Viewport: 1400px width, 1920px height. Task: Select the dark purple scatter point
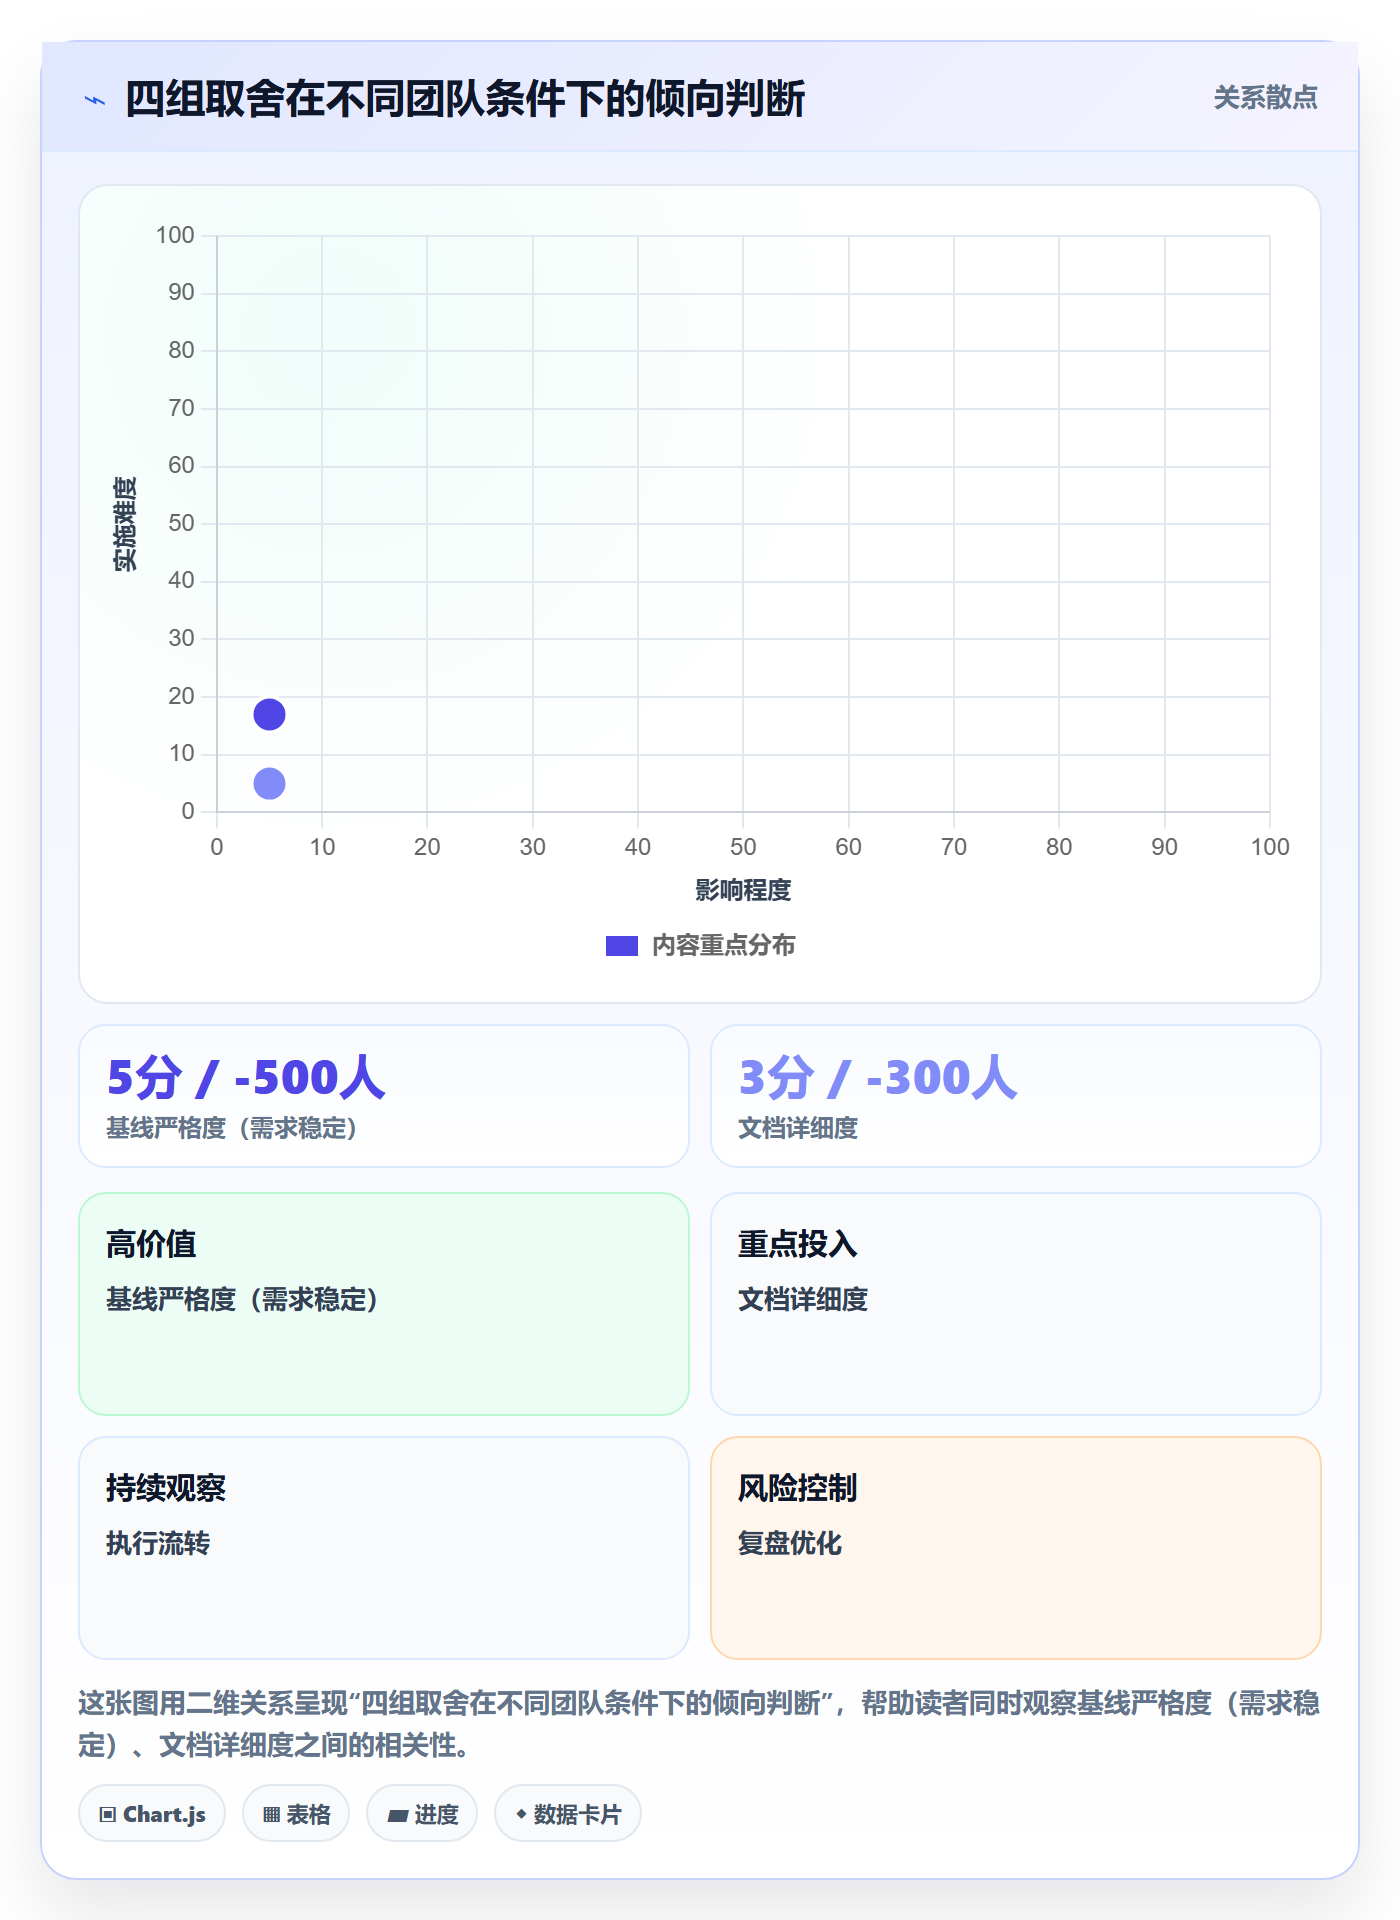(x=269, y=714)
